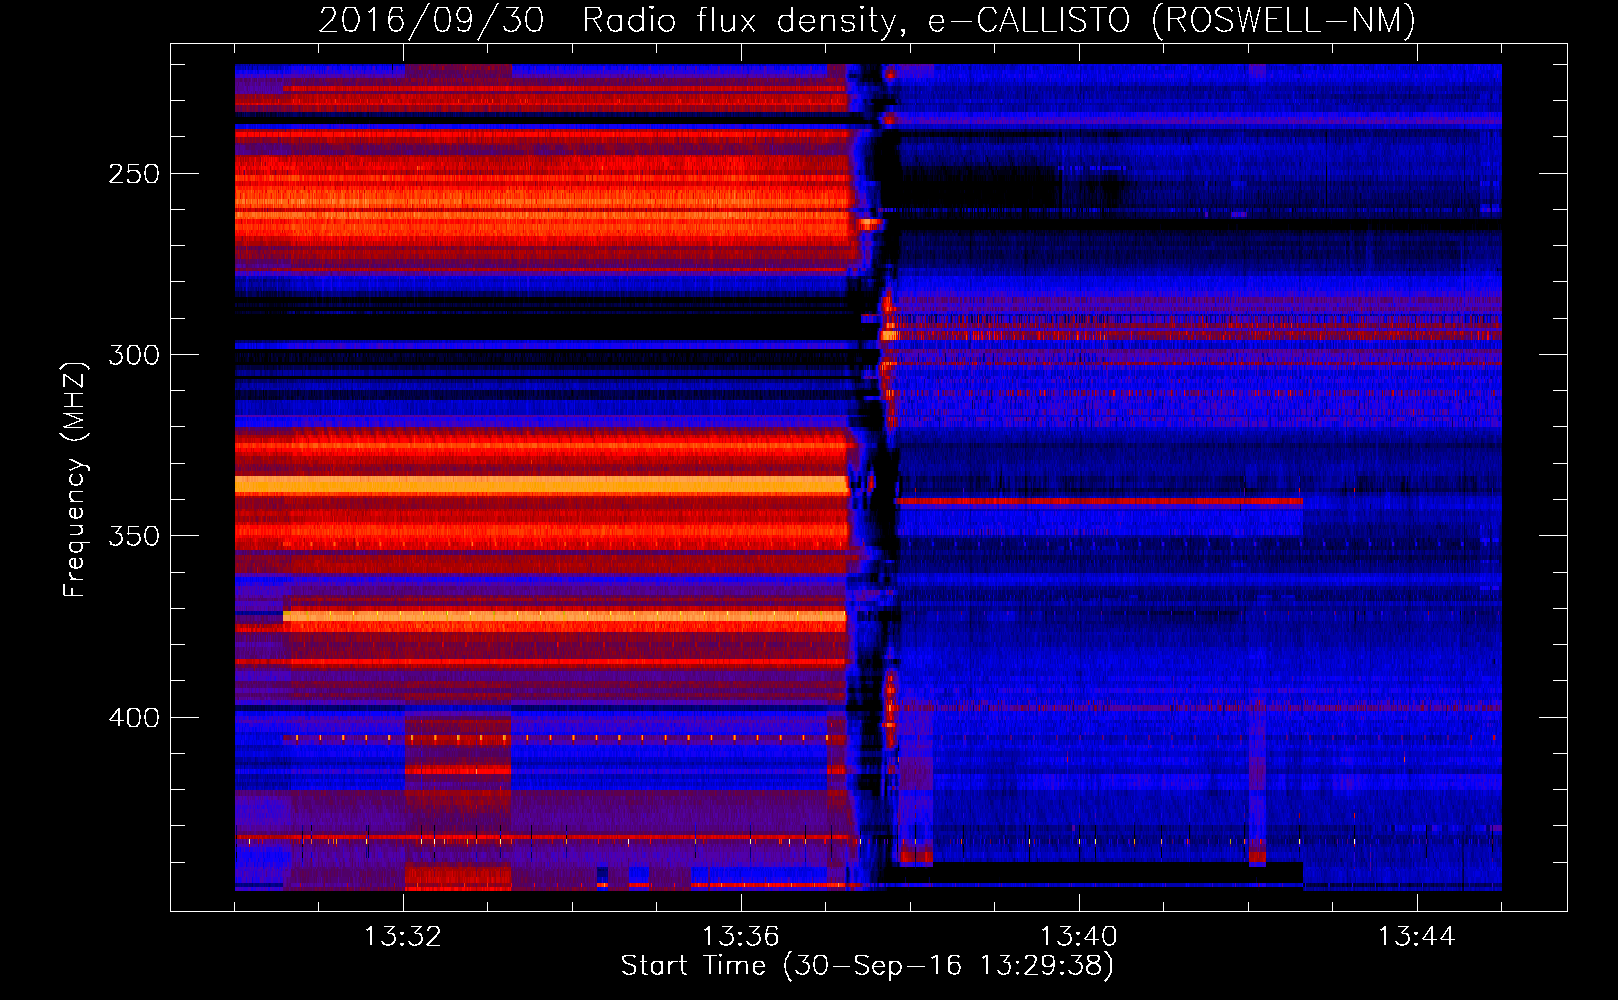Click the 13:36 time tick label
This screenshot has width=1618, height=1000.
tap(740, 937)
